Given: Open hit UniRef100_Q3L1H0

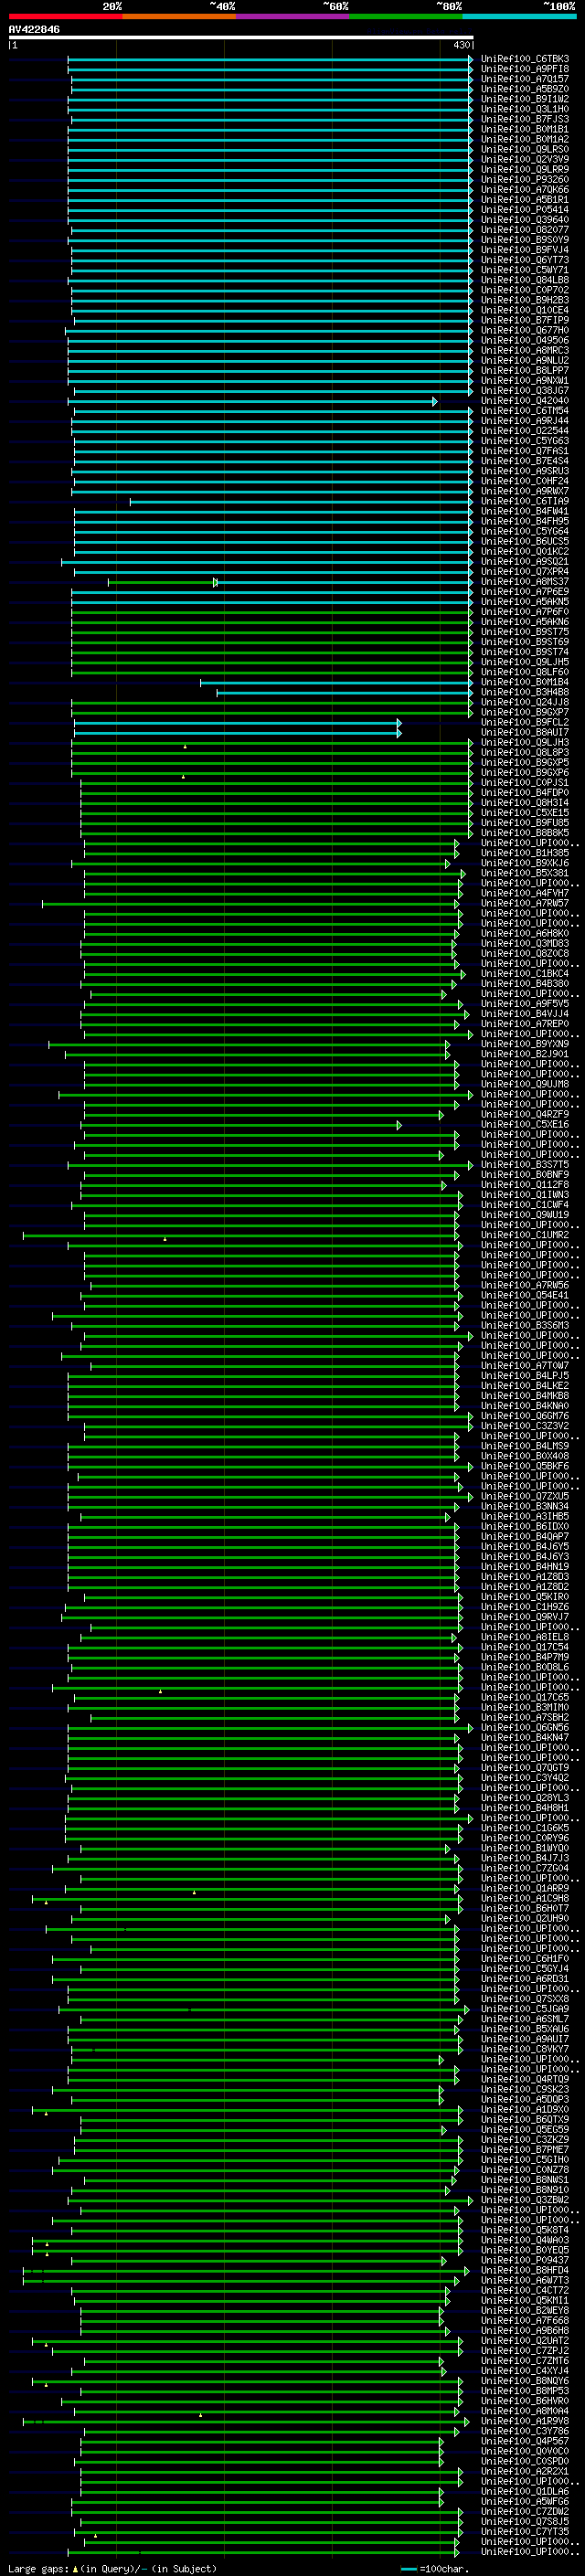Looking at the screenshot, I should click(x=525, y=109).
